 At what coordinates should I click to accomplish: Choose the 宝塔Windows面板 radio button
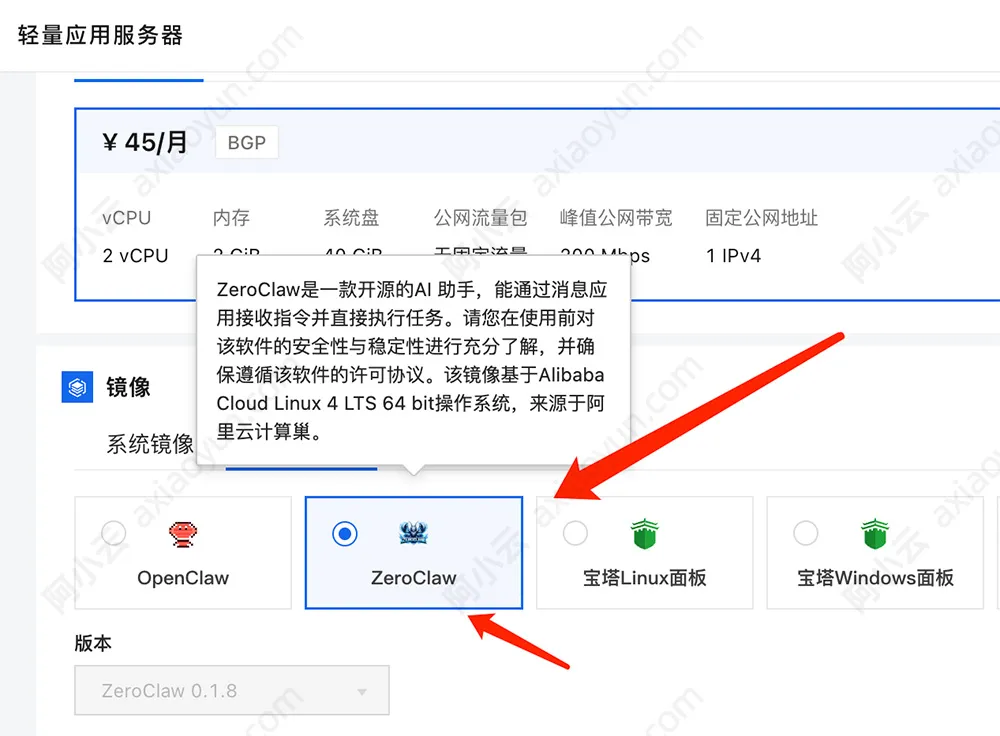[x=805, y=533]
